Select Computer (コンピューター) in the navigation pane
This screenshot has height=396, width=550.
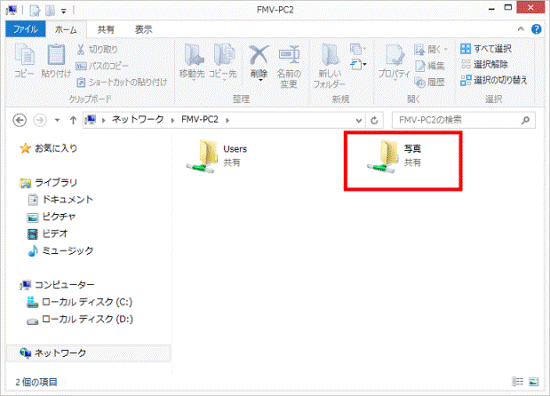tap(57, 285)
